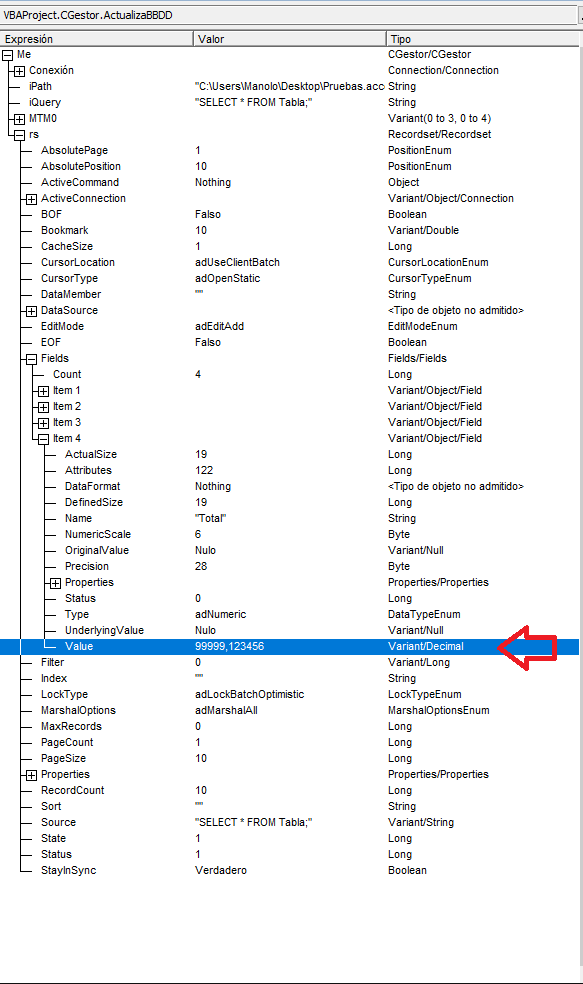
Task: Collapse the rs recordset node
Action: click(x=19, y=135)
